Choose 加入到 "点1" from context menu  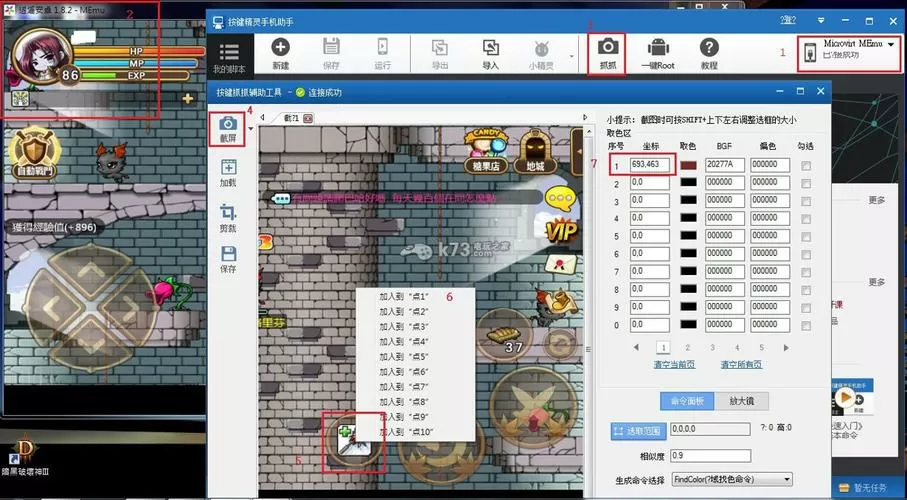tap(404, 296)
